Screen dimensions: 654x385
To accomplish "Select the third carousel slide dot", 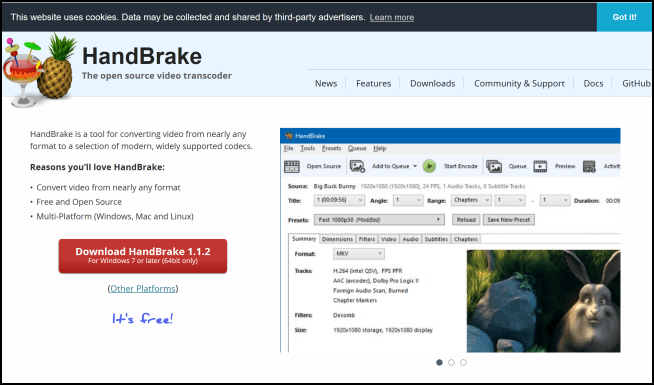I will pos(463,362).
